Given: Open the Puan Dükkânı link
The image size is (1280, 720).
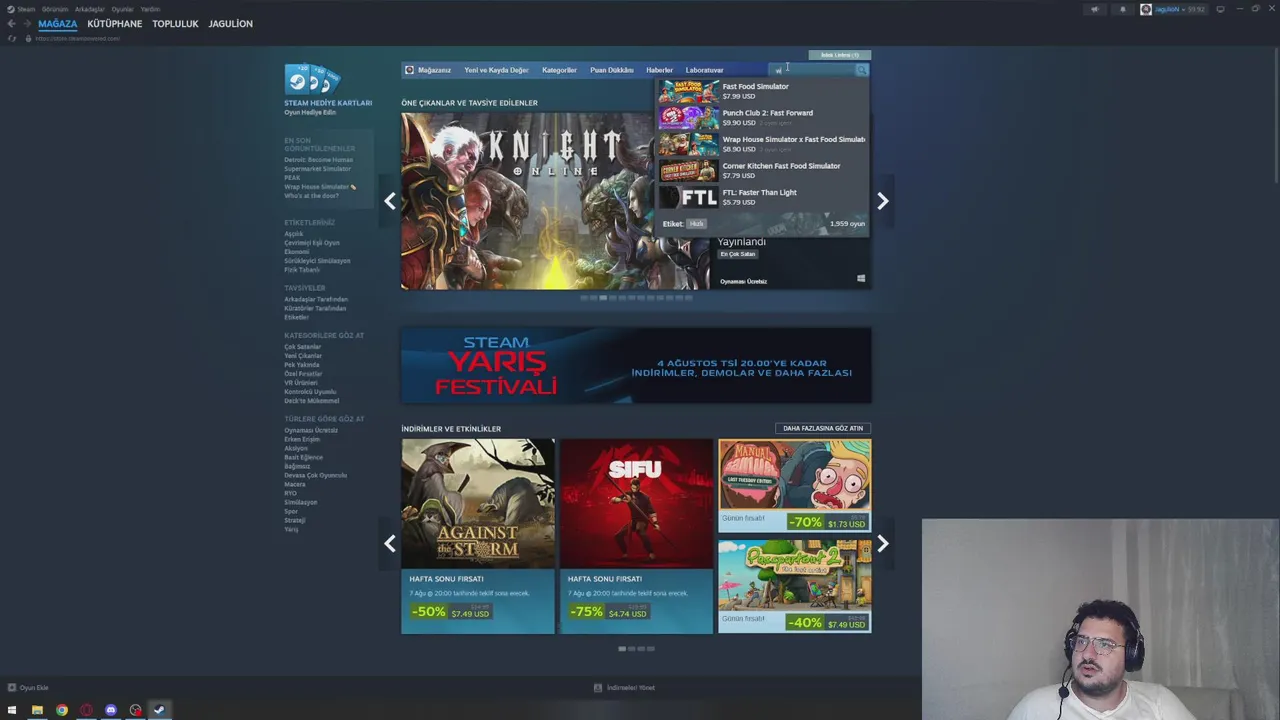Looking at the screenshot, I should 612,70.
